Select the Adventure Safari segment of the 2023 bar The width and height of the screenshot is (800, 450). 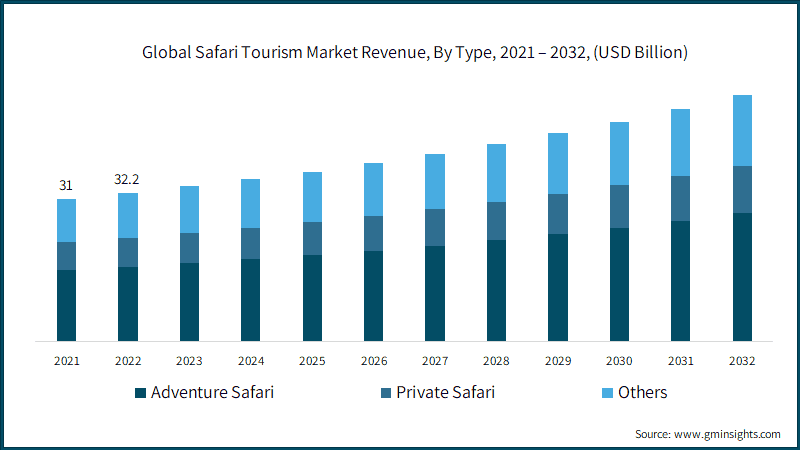tap(189, 302)
